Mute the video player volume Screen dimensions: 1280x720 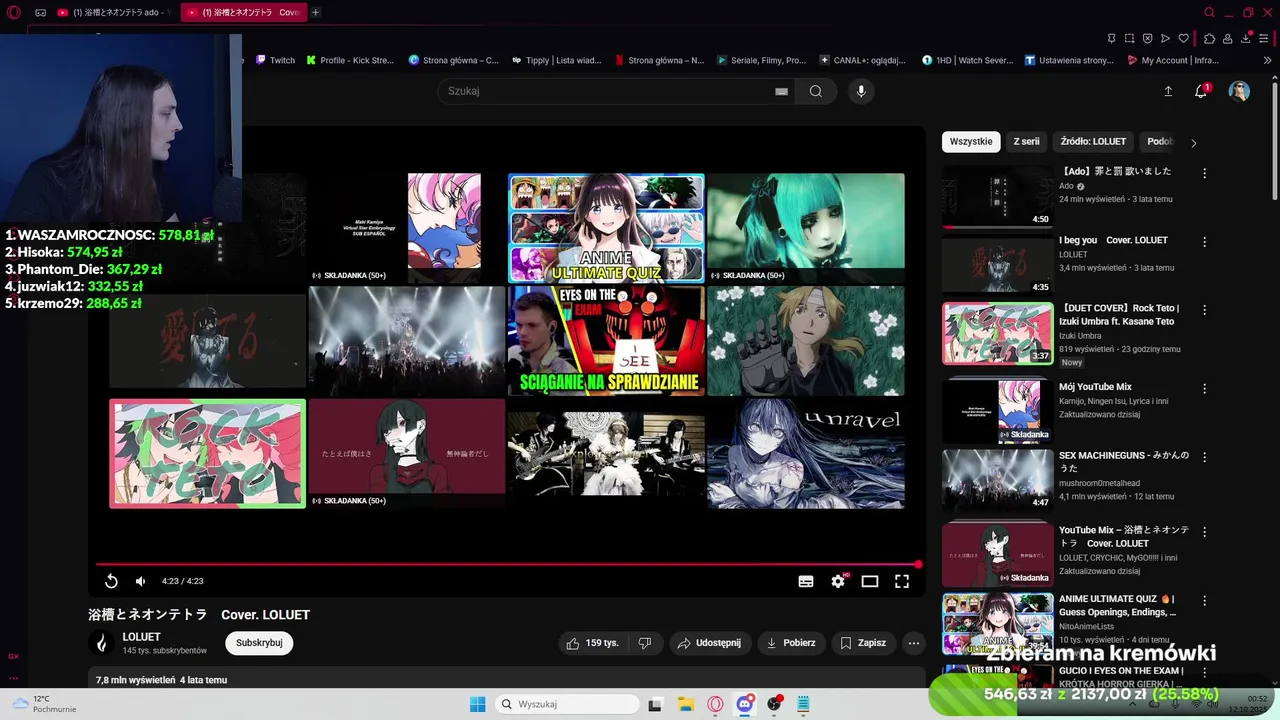(x=141, y=581)
